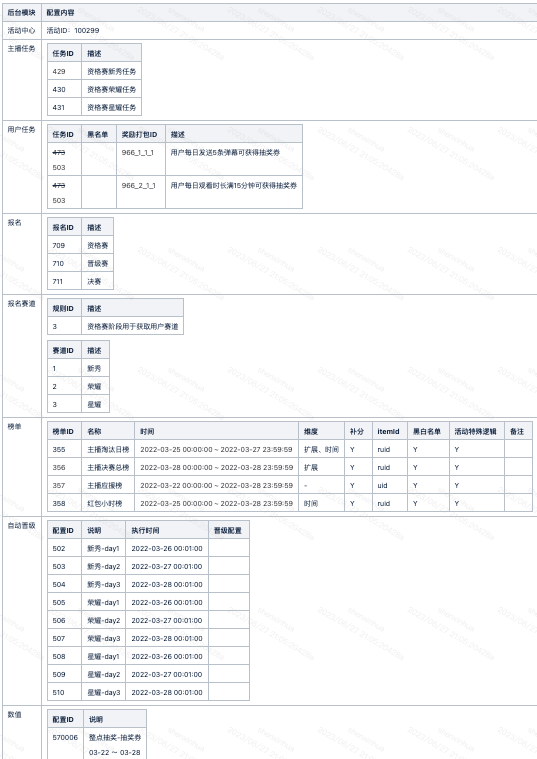Select 新秀-day2 description cell
Viewport: 537px width, 759px height.
point(104,566)
